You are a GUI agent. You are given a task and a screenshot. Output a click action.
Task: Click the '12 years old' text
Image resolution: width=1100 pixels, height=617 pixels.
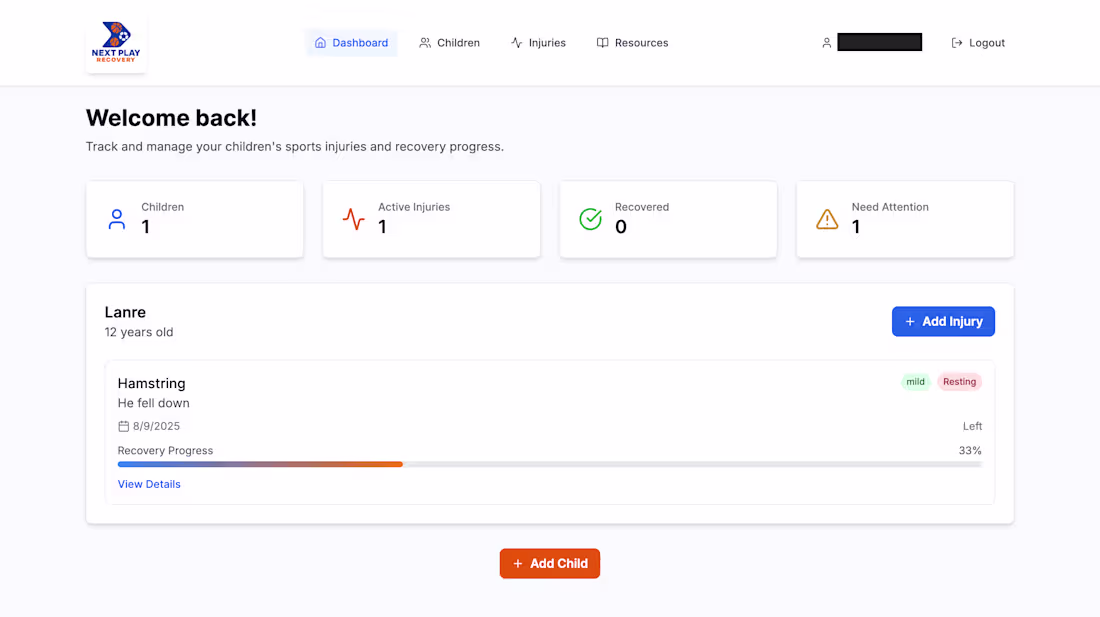click(x=139, y=332)
